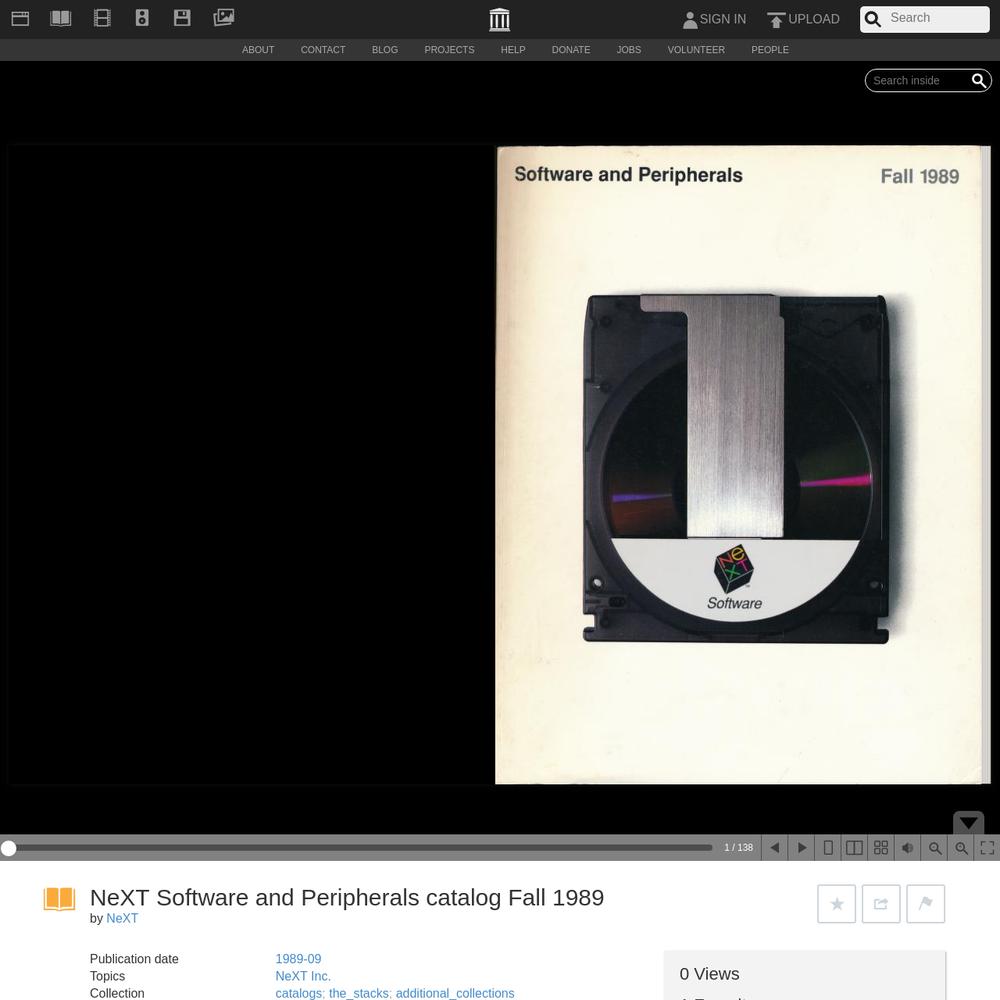The image size is (1000, 1000).
Task: Flip to the next page arrow
Action: point(802,848)
